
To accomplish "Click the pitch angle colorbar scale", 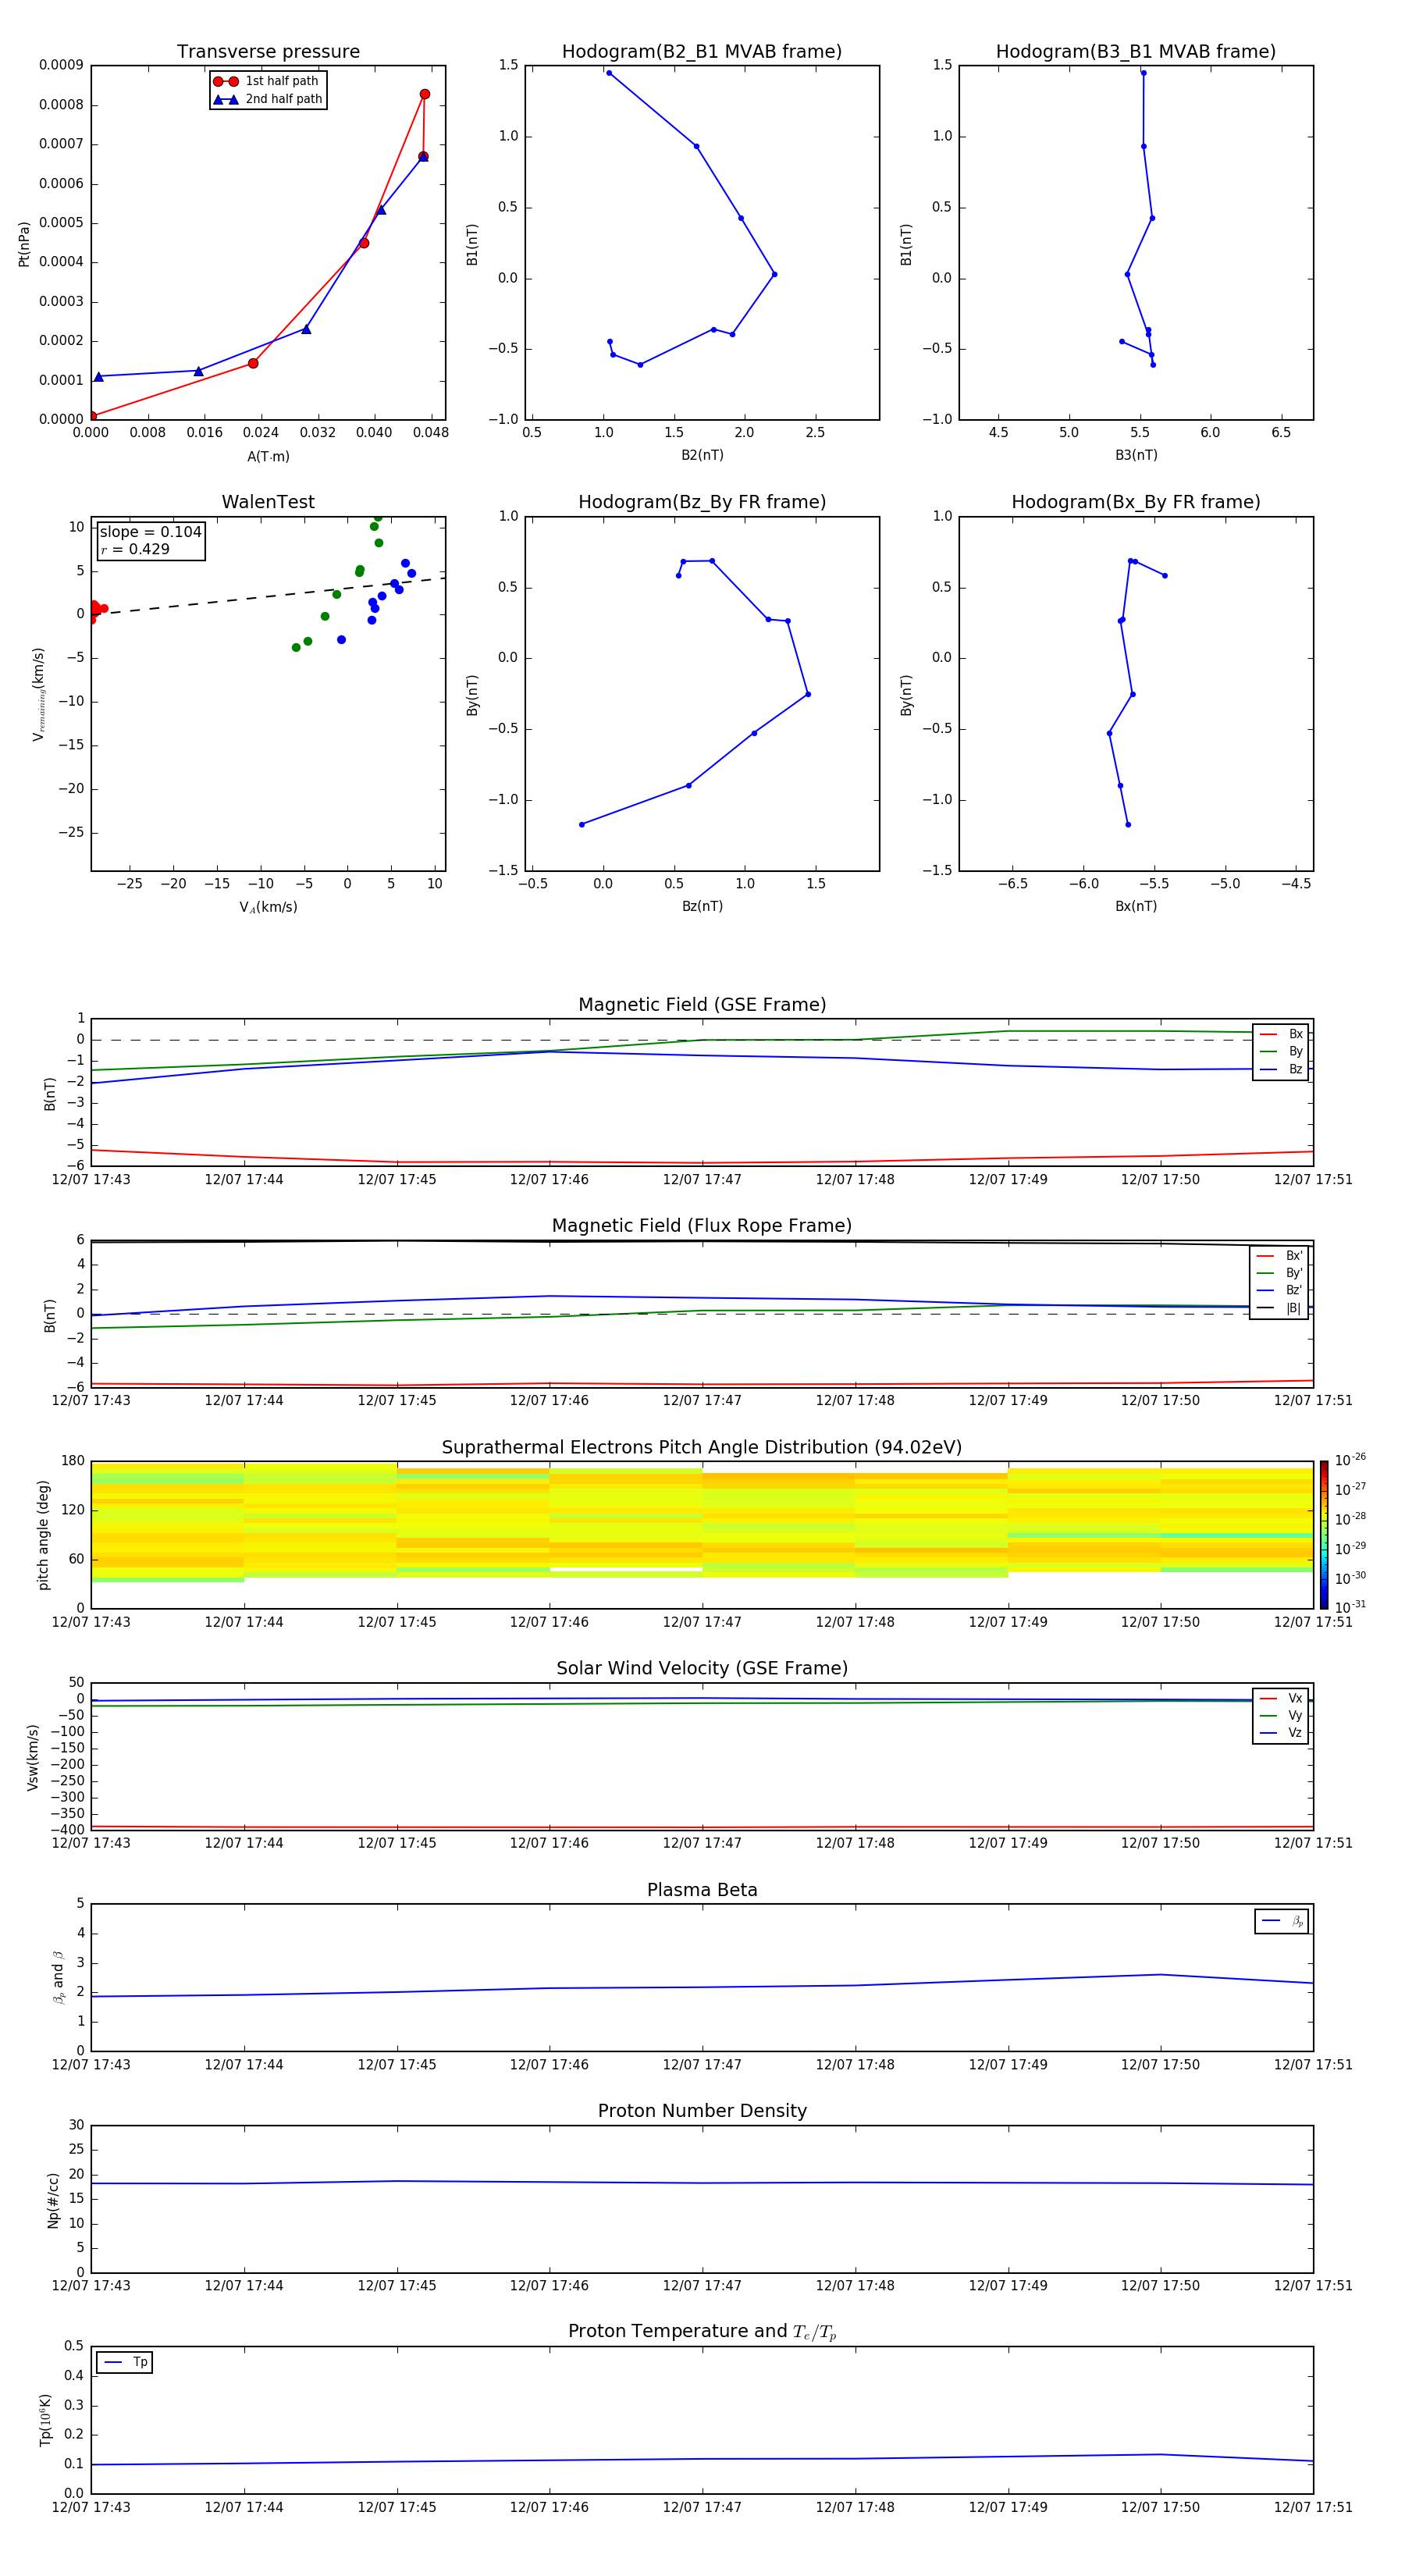I will (1324, 1534).
